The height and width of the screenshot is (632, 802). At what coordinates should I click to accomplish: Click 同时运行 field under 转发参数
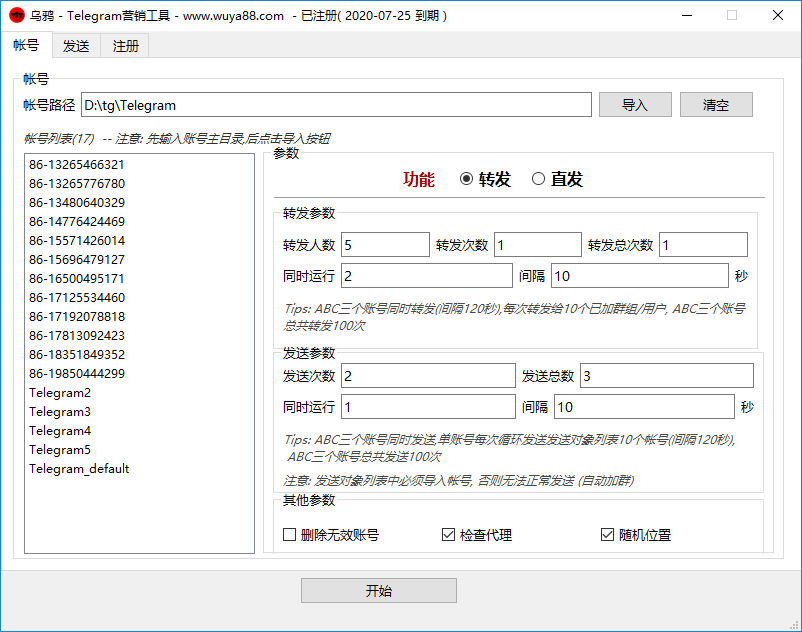(x=427, y=276)
